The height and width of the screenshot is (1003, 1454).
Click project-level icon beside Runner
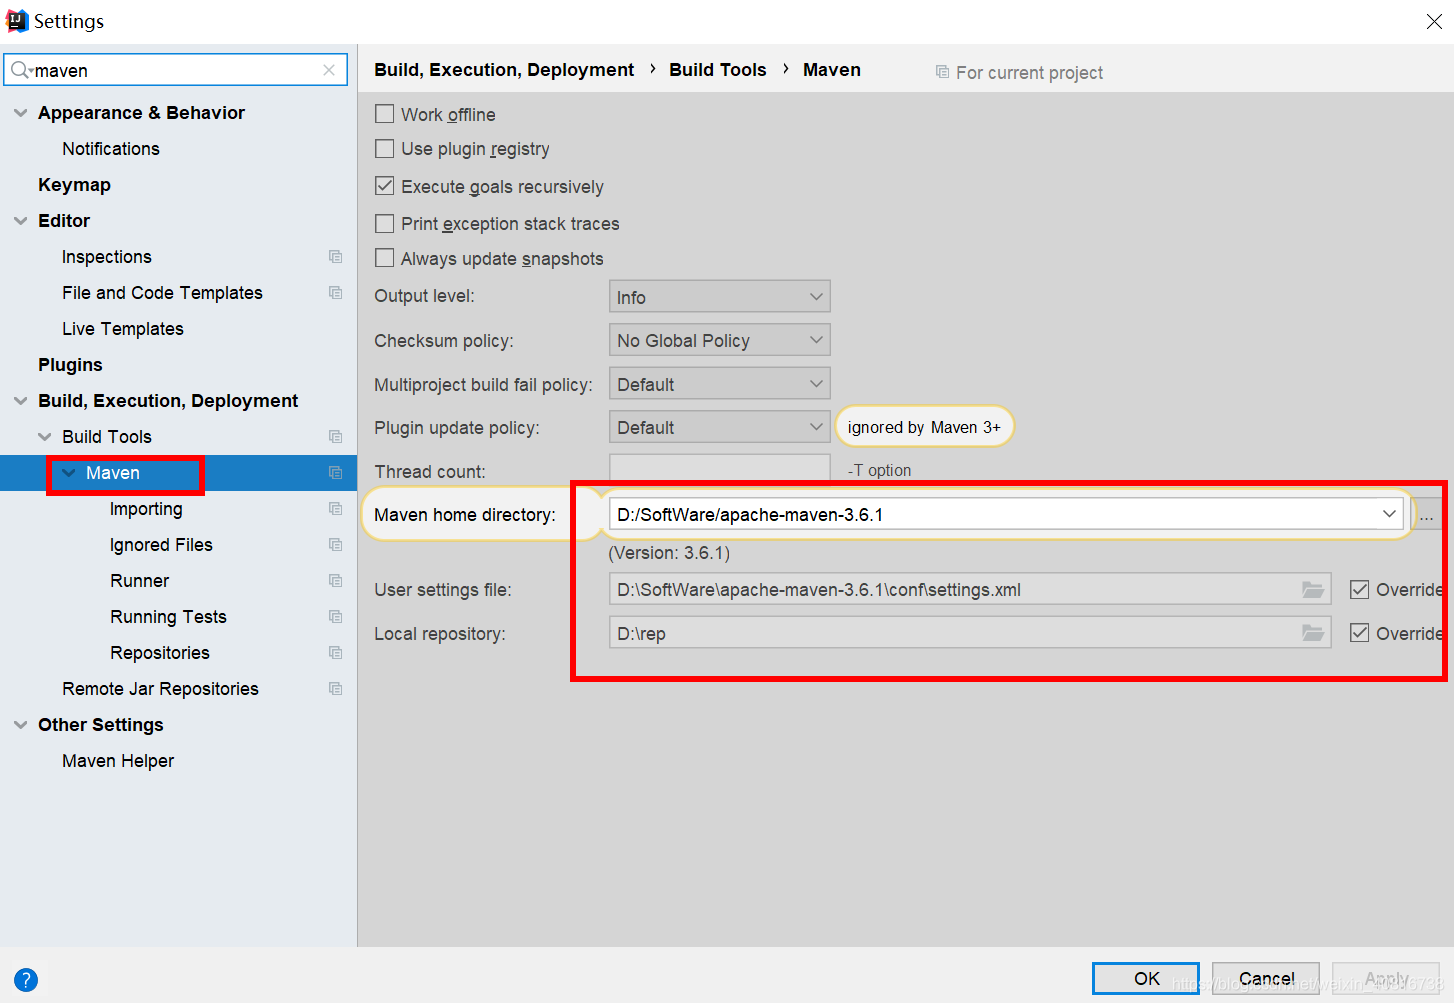[336, 581]
